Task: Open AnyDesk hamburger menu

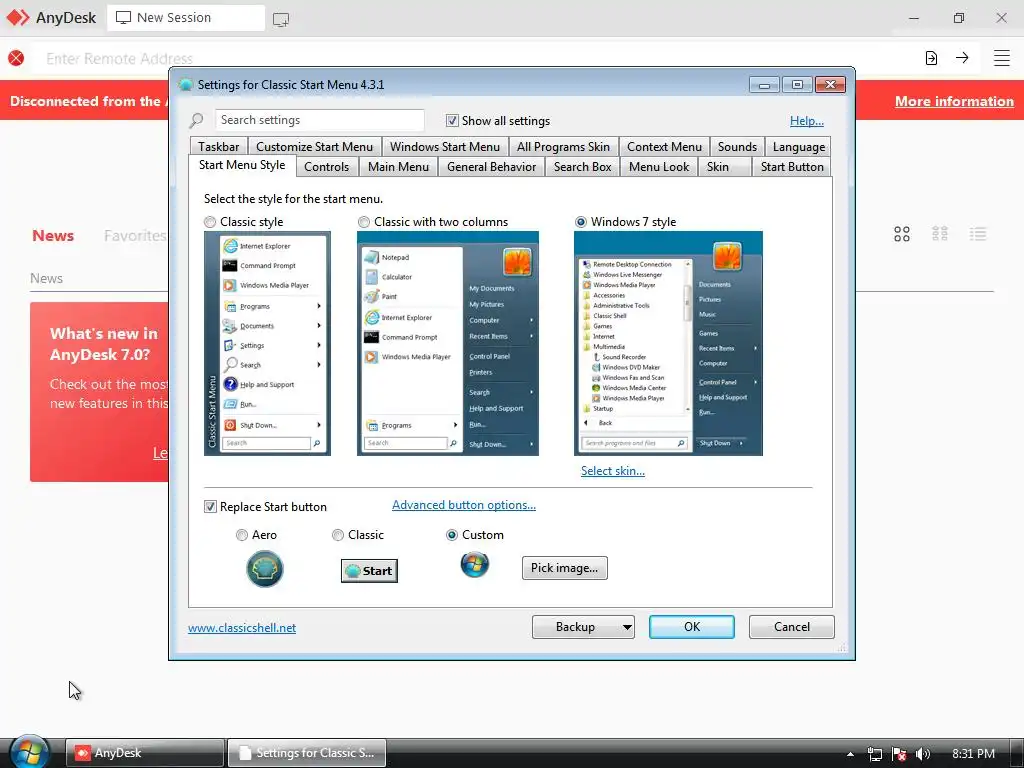Action: [x=1002, y=58]
